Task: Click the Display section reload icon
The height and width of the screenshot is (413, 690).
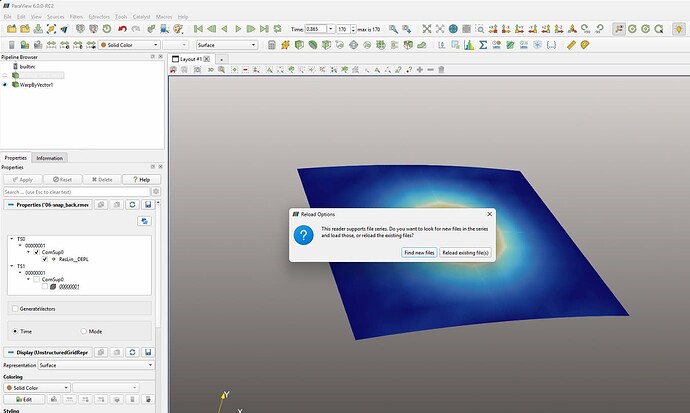Action: pos(132,352)
